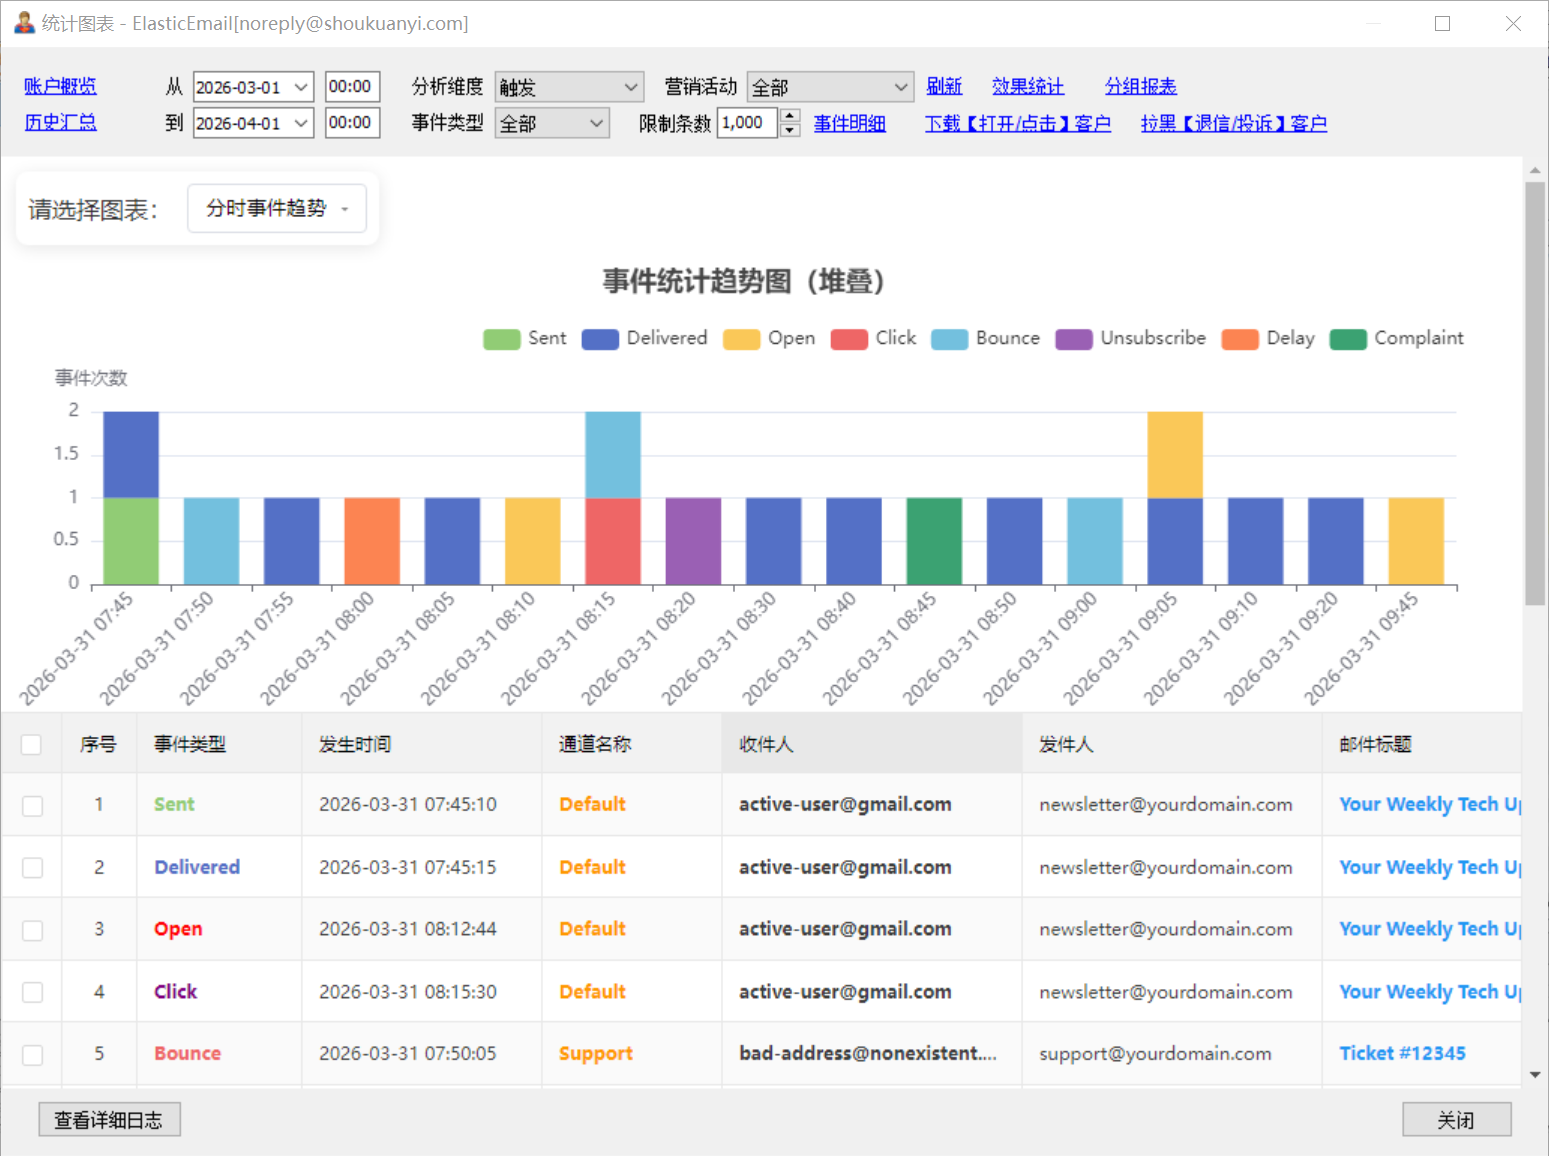This screenshot has width=1549, height=1156.
Task: Check the select-all header checkbox
Action: pyautogui.click(x=31, y=744)
